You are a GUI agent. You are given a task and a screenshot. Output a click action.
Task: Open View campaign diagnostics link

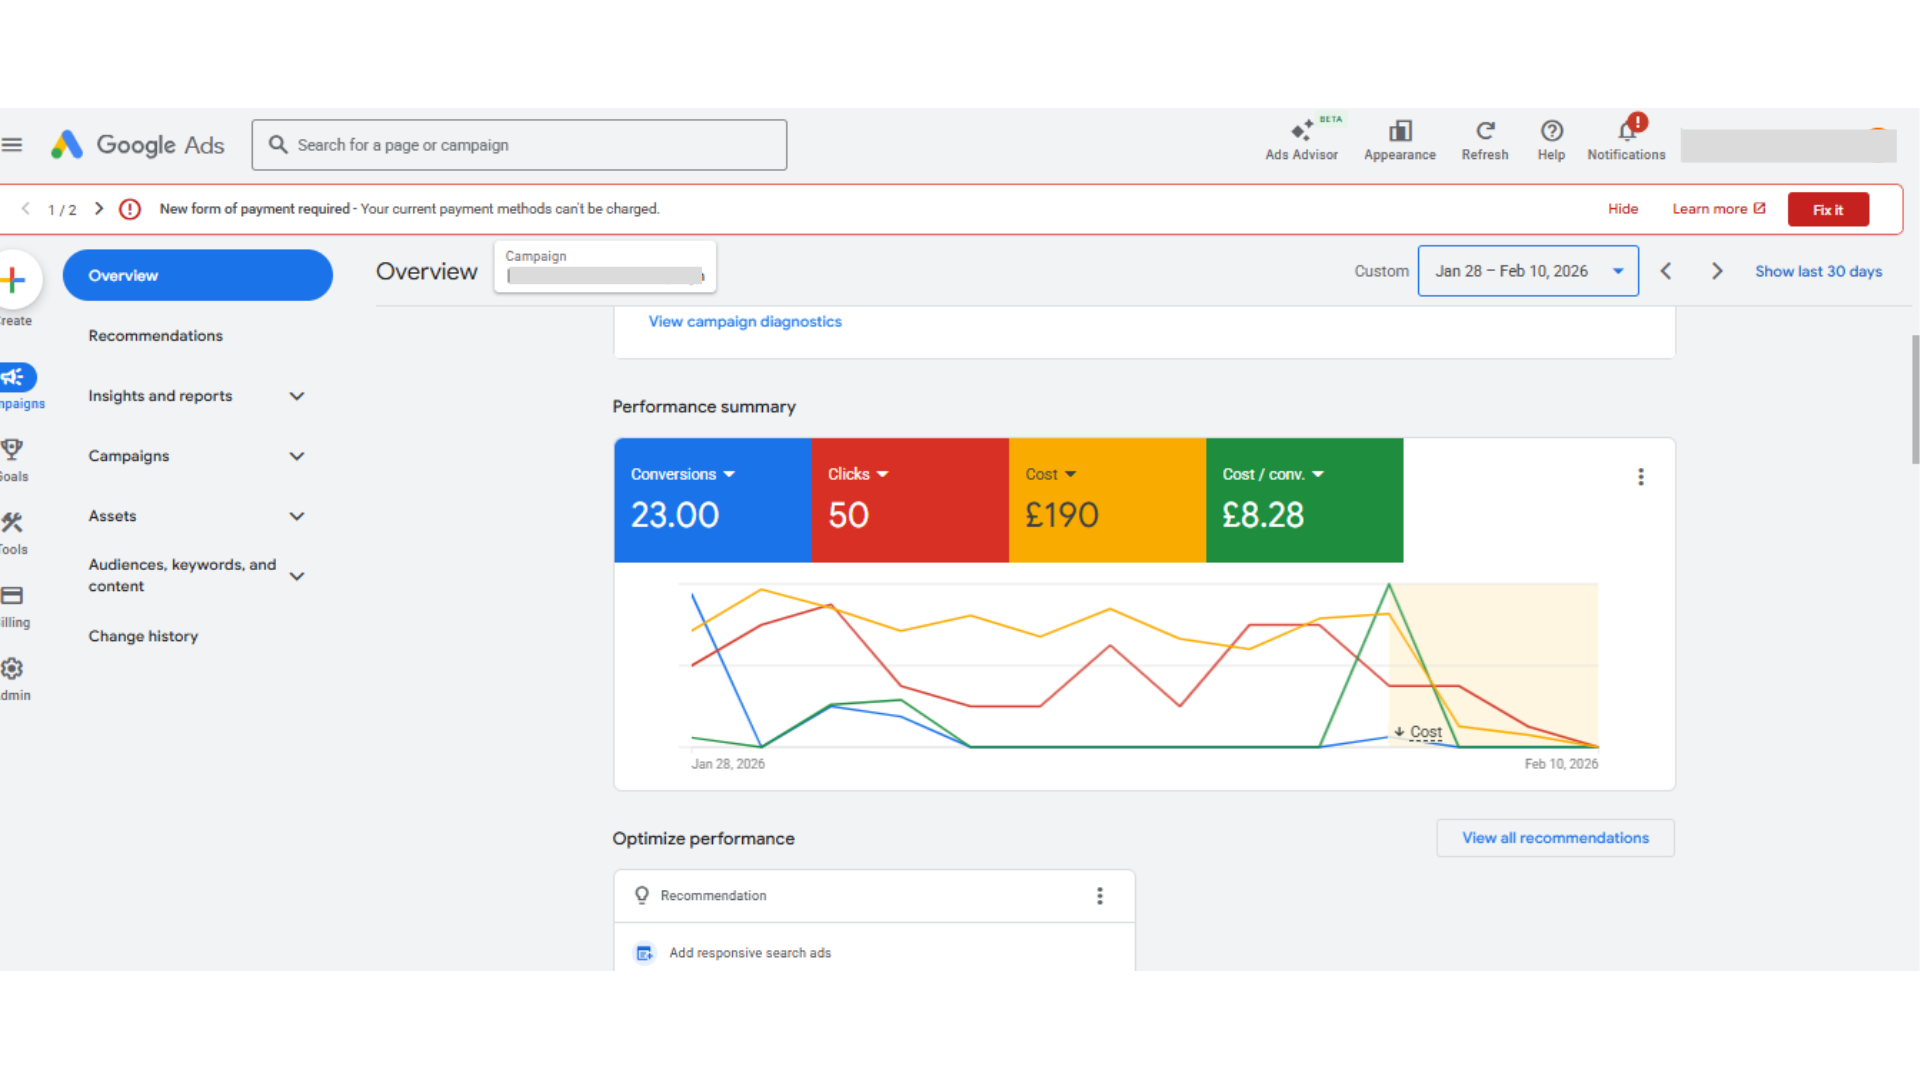(744, 322)
